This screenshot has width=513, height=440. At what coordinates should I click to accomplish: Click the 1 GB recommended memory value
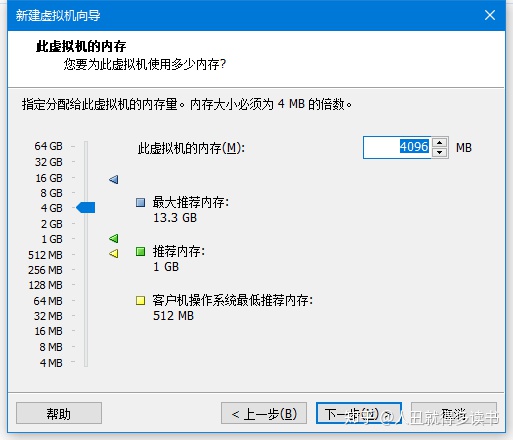(x=166, y=267)
